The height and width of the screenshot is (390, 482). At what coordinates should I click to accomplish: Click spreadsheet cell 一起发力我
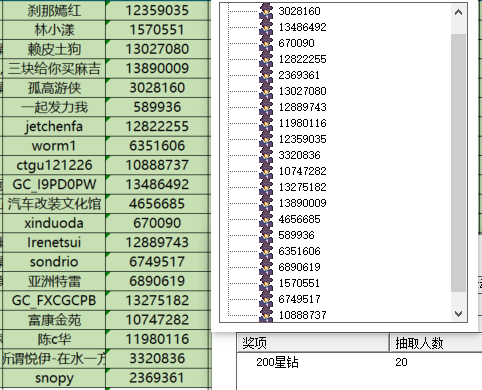(x=54, y=107)
